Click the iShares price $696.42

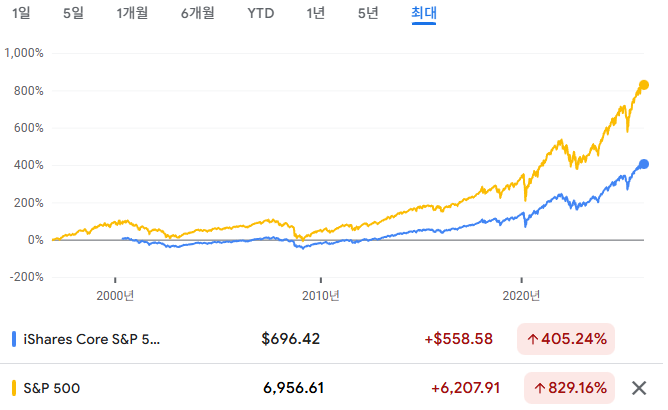pyautogui.click(x=290, y=339)
